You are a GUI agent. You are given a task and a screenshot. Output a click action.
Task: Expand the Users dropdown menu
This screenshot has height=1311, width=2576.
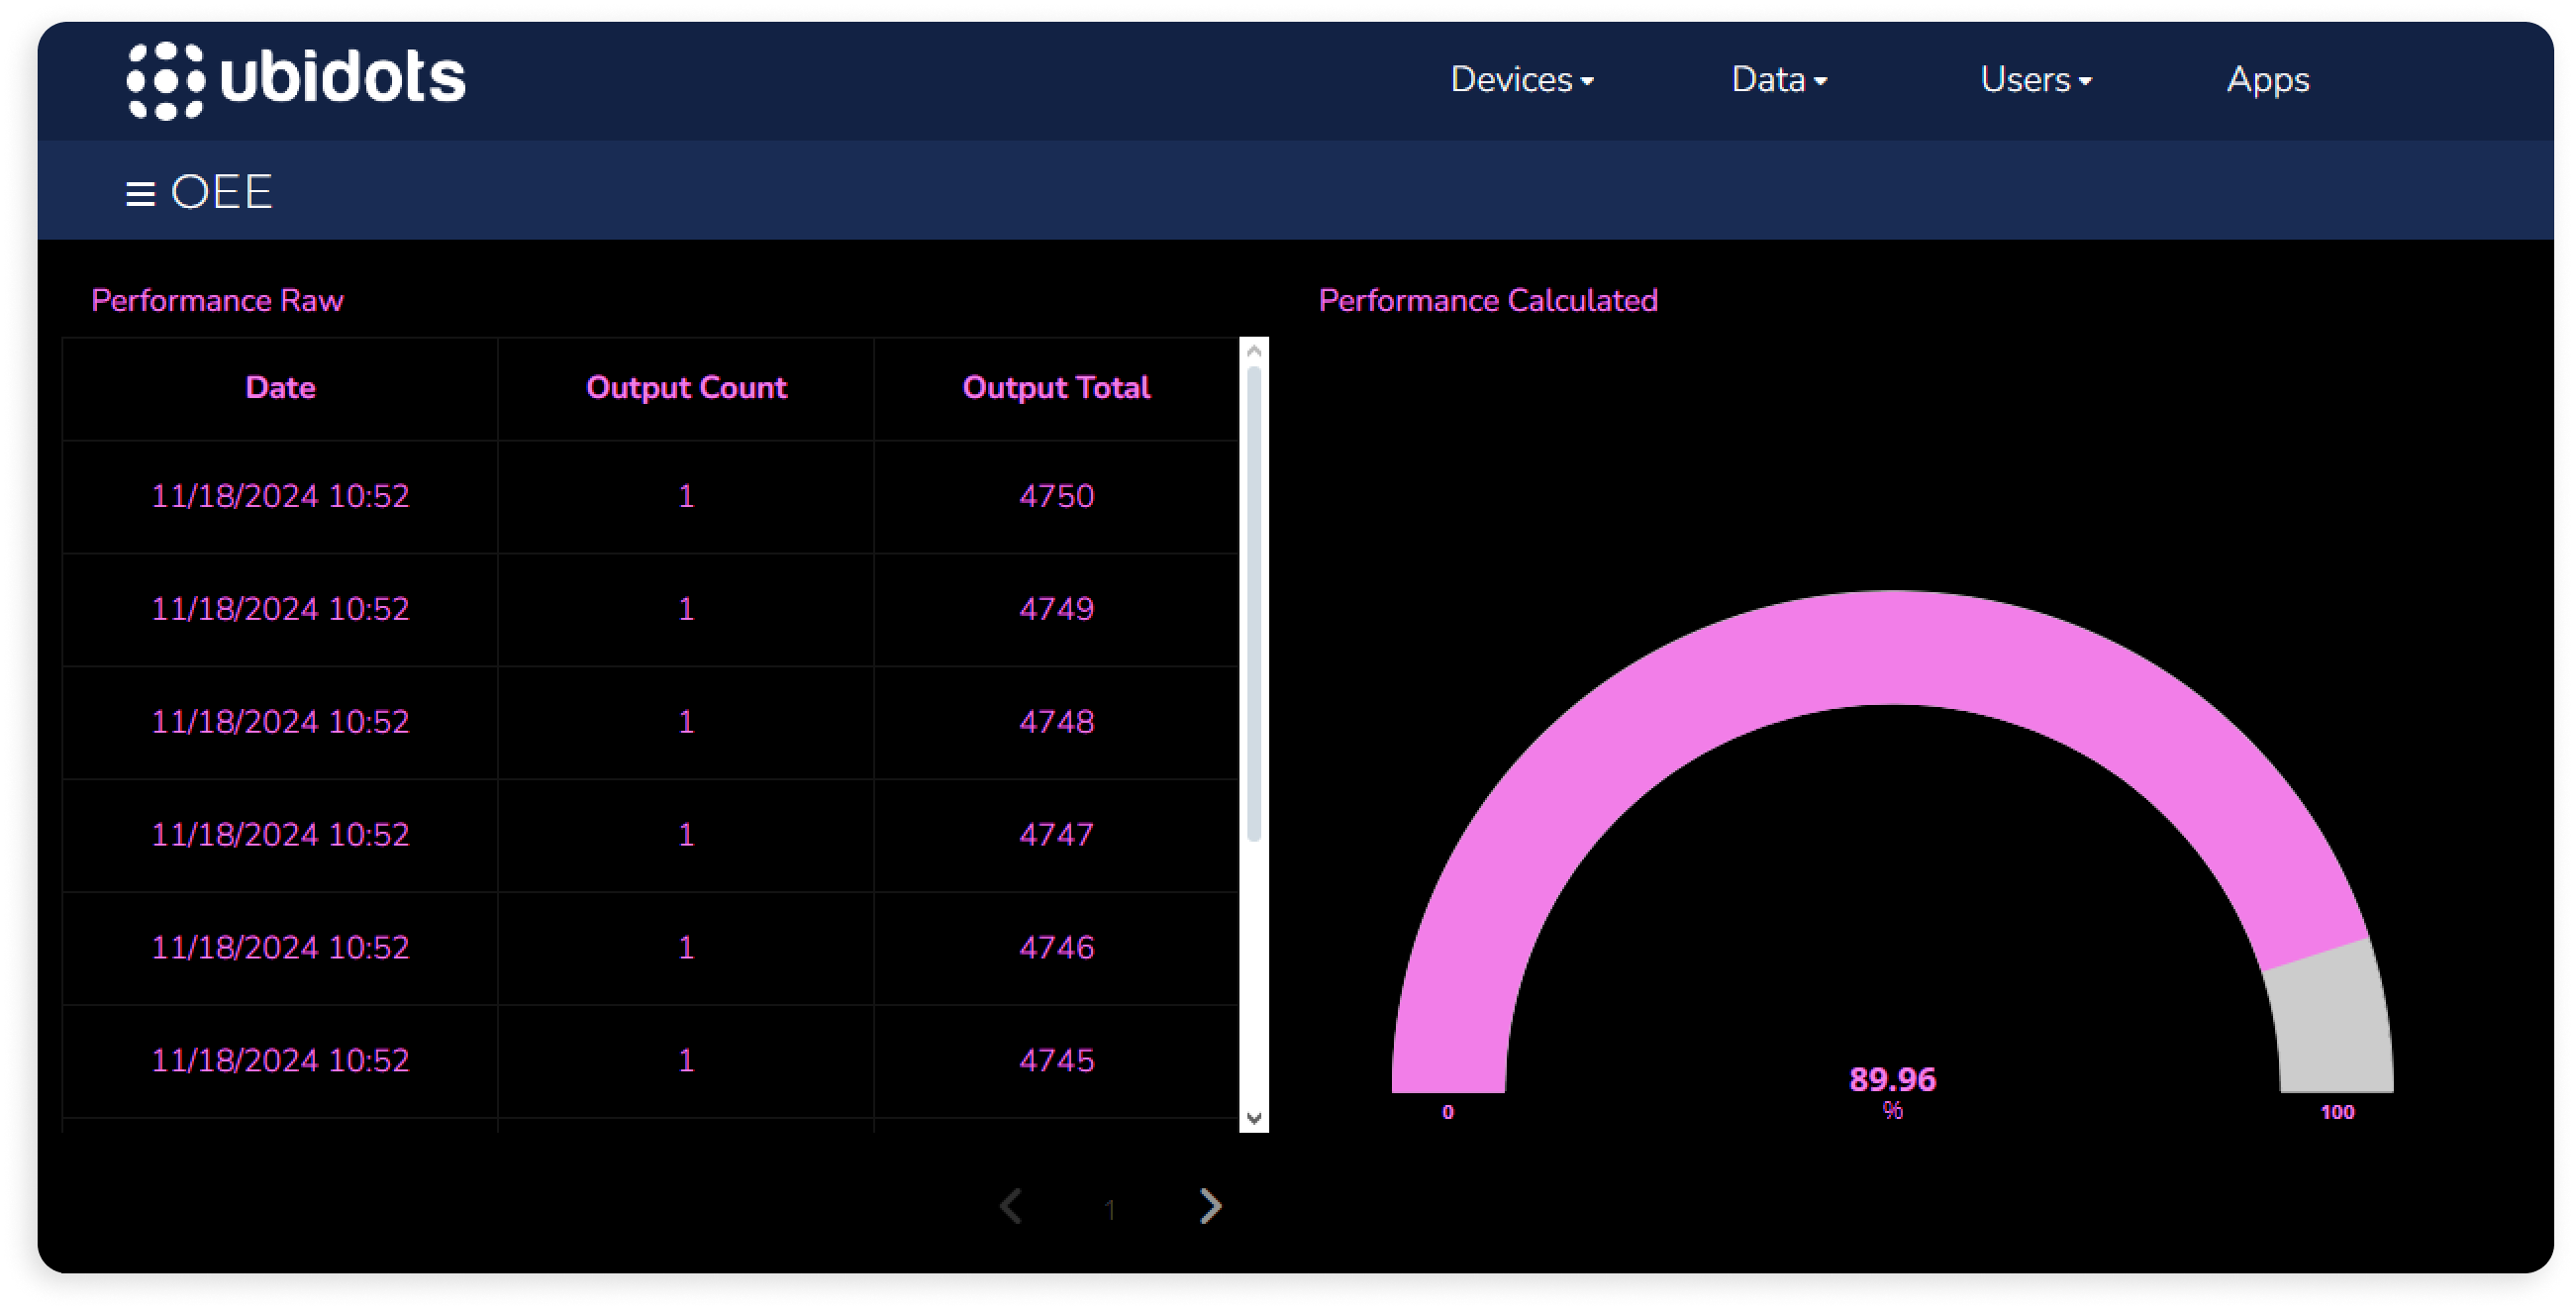2035,80
